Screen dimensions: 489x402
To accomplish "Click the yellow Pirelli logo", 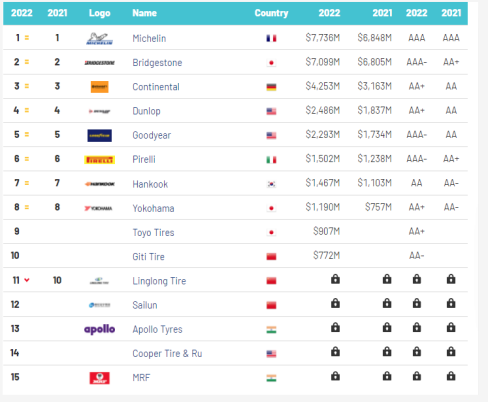I will 99,160.
